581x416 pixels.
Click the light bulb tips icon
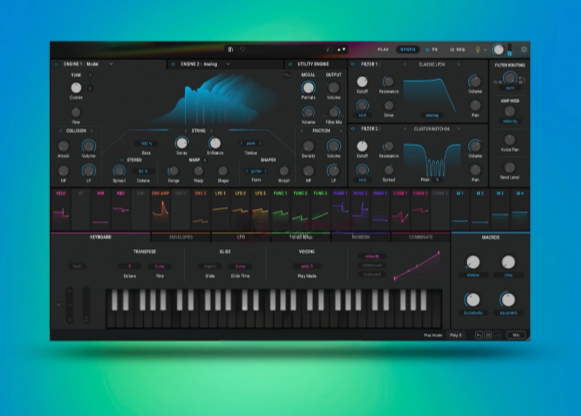[x=478, y=50]
